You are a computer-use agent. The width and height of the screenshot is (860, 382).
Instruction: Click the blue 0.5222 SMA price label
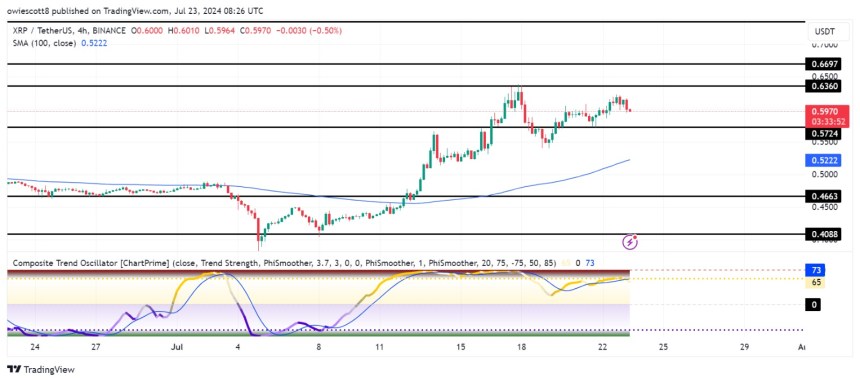pyautogui.click(x=824, y=161)
